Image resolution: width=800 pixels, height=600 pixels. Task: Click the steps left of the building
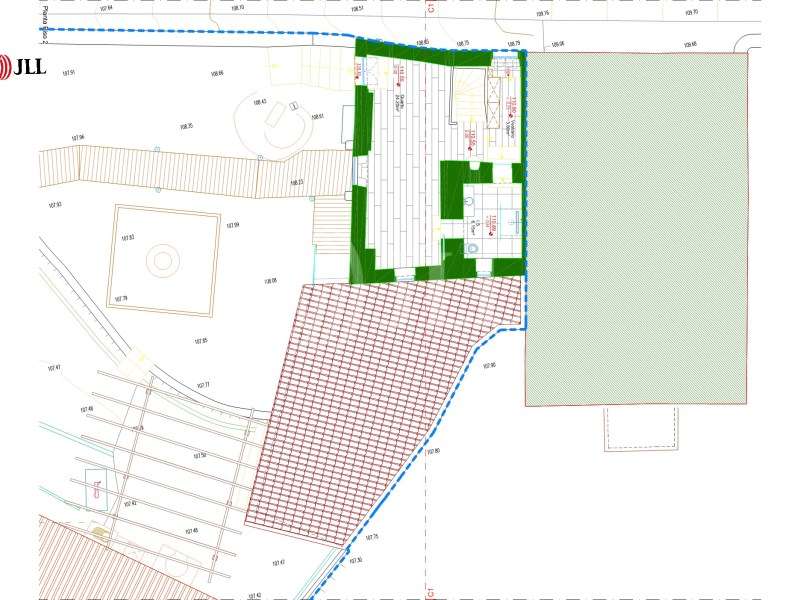(x=329, y=227)
